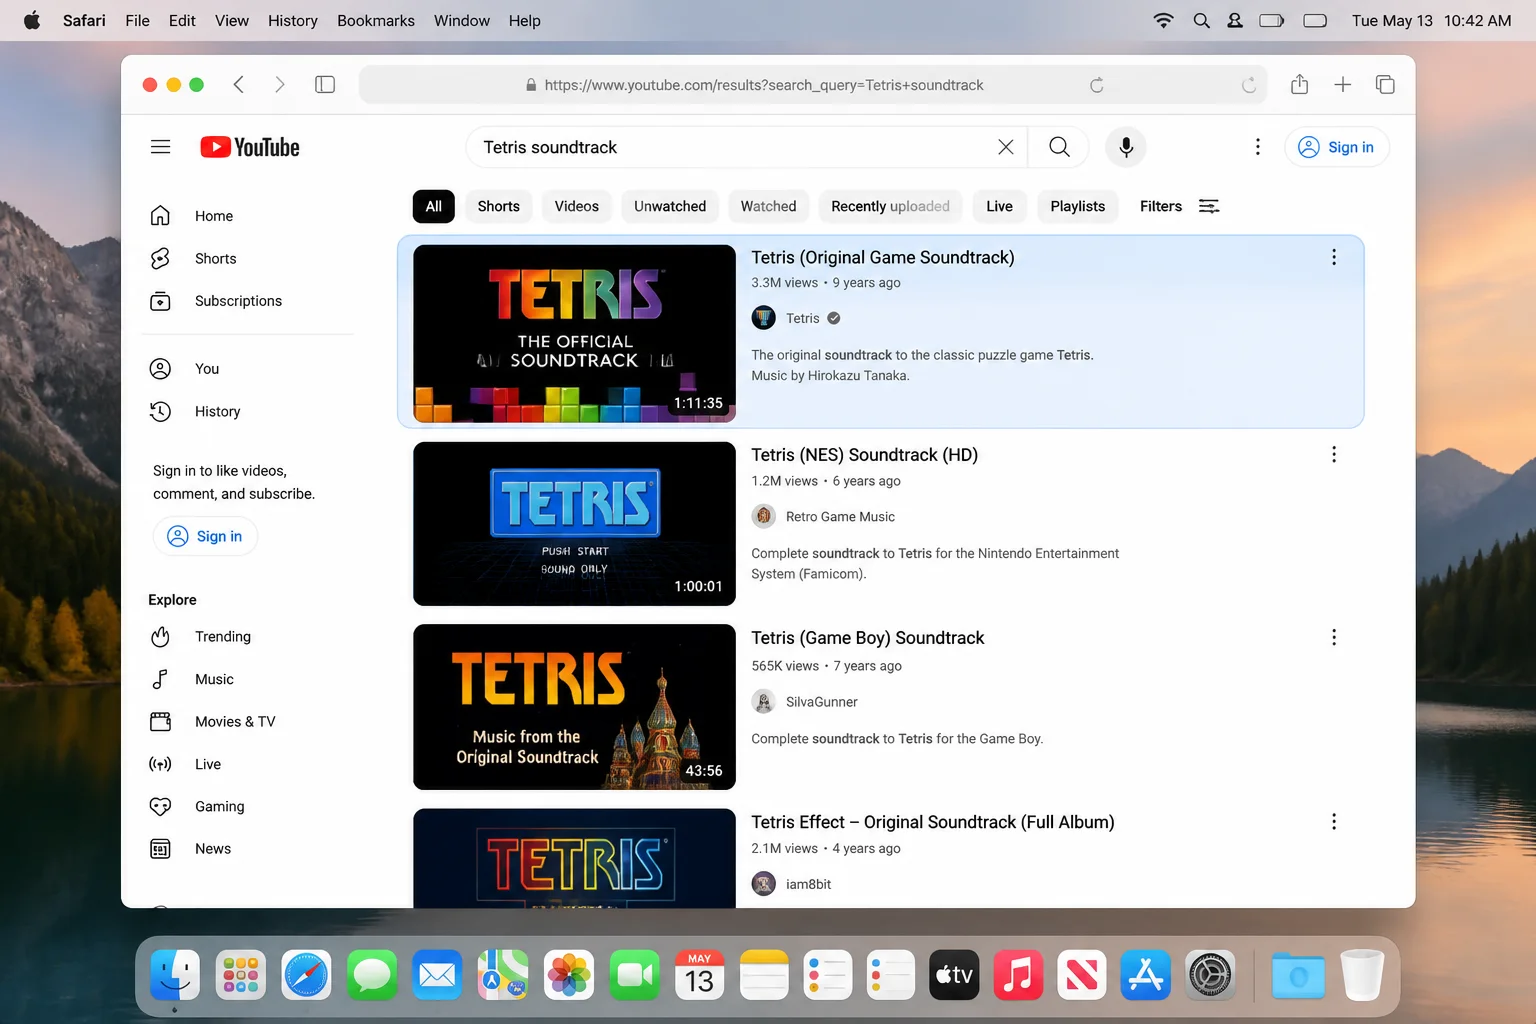Open YouTube settings three-dot menu in header
Viewport: 1536px width, 1024px height.
[1257, 147]
